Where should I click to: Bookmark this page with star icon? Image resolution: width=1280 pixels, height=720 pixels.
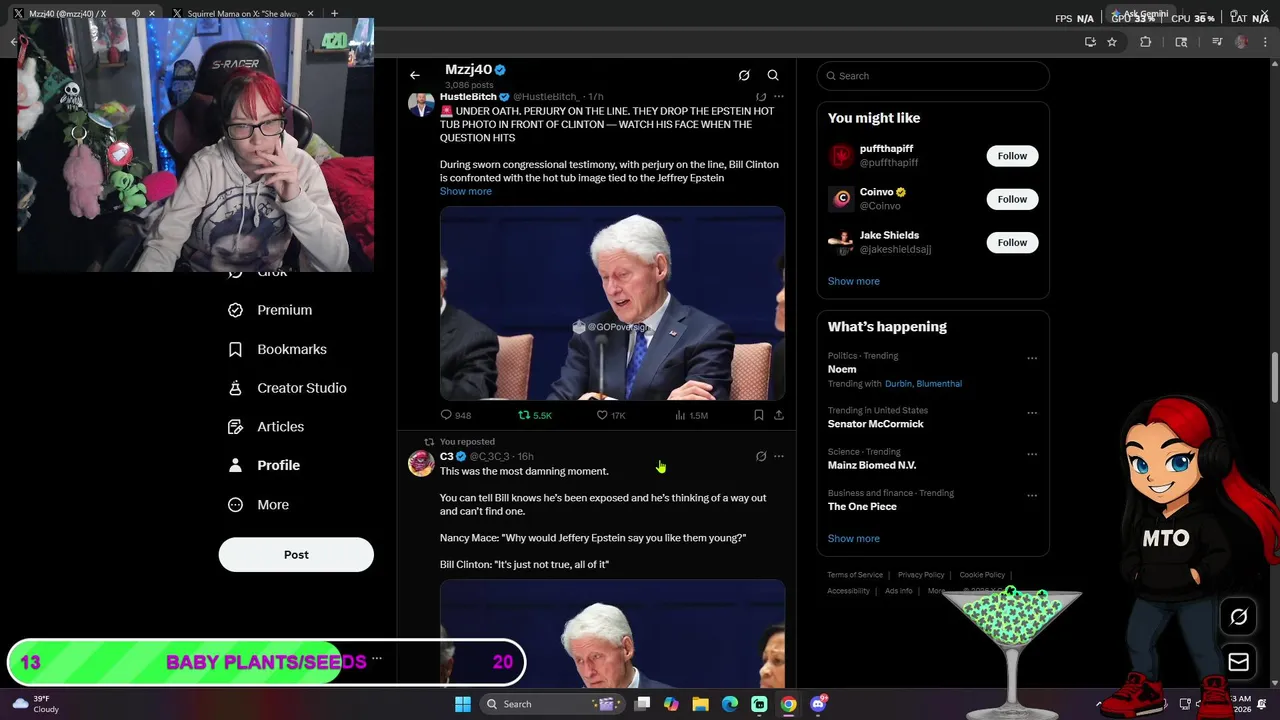tap(1112, 42)
